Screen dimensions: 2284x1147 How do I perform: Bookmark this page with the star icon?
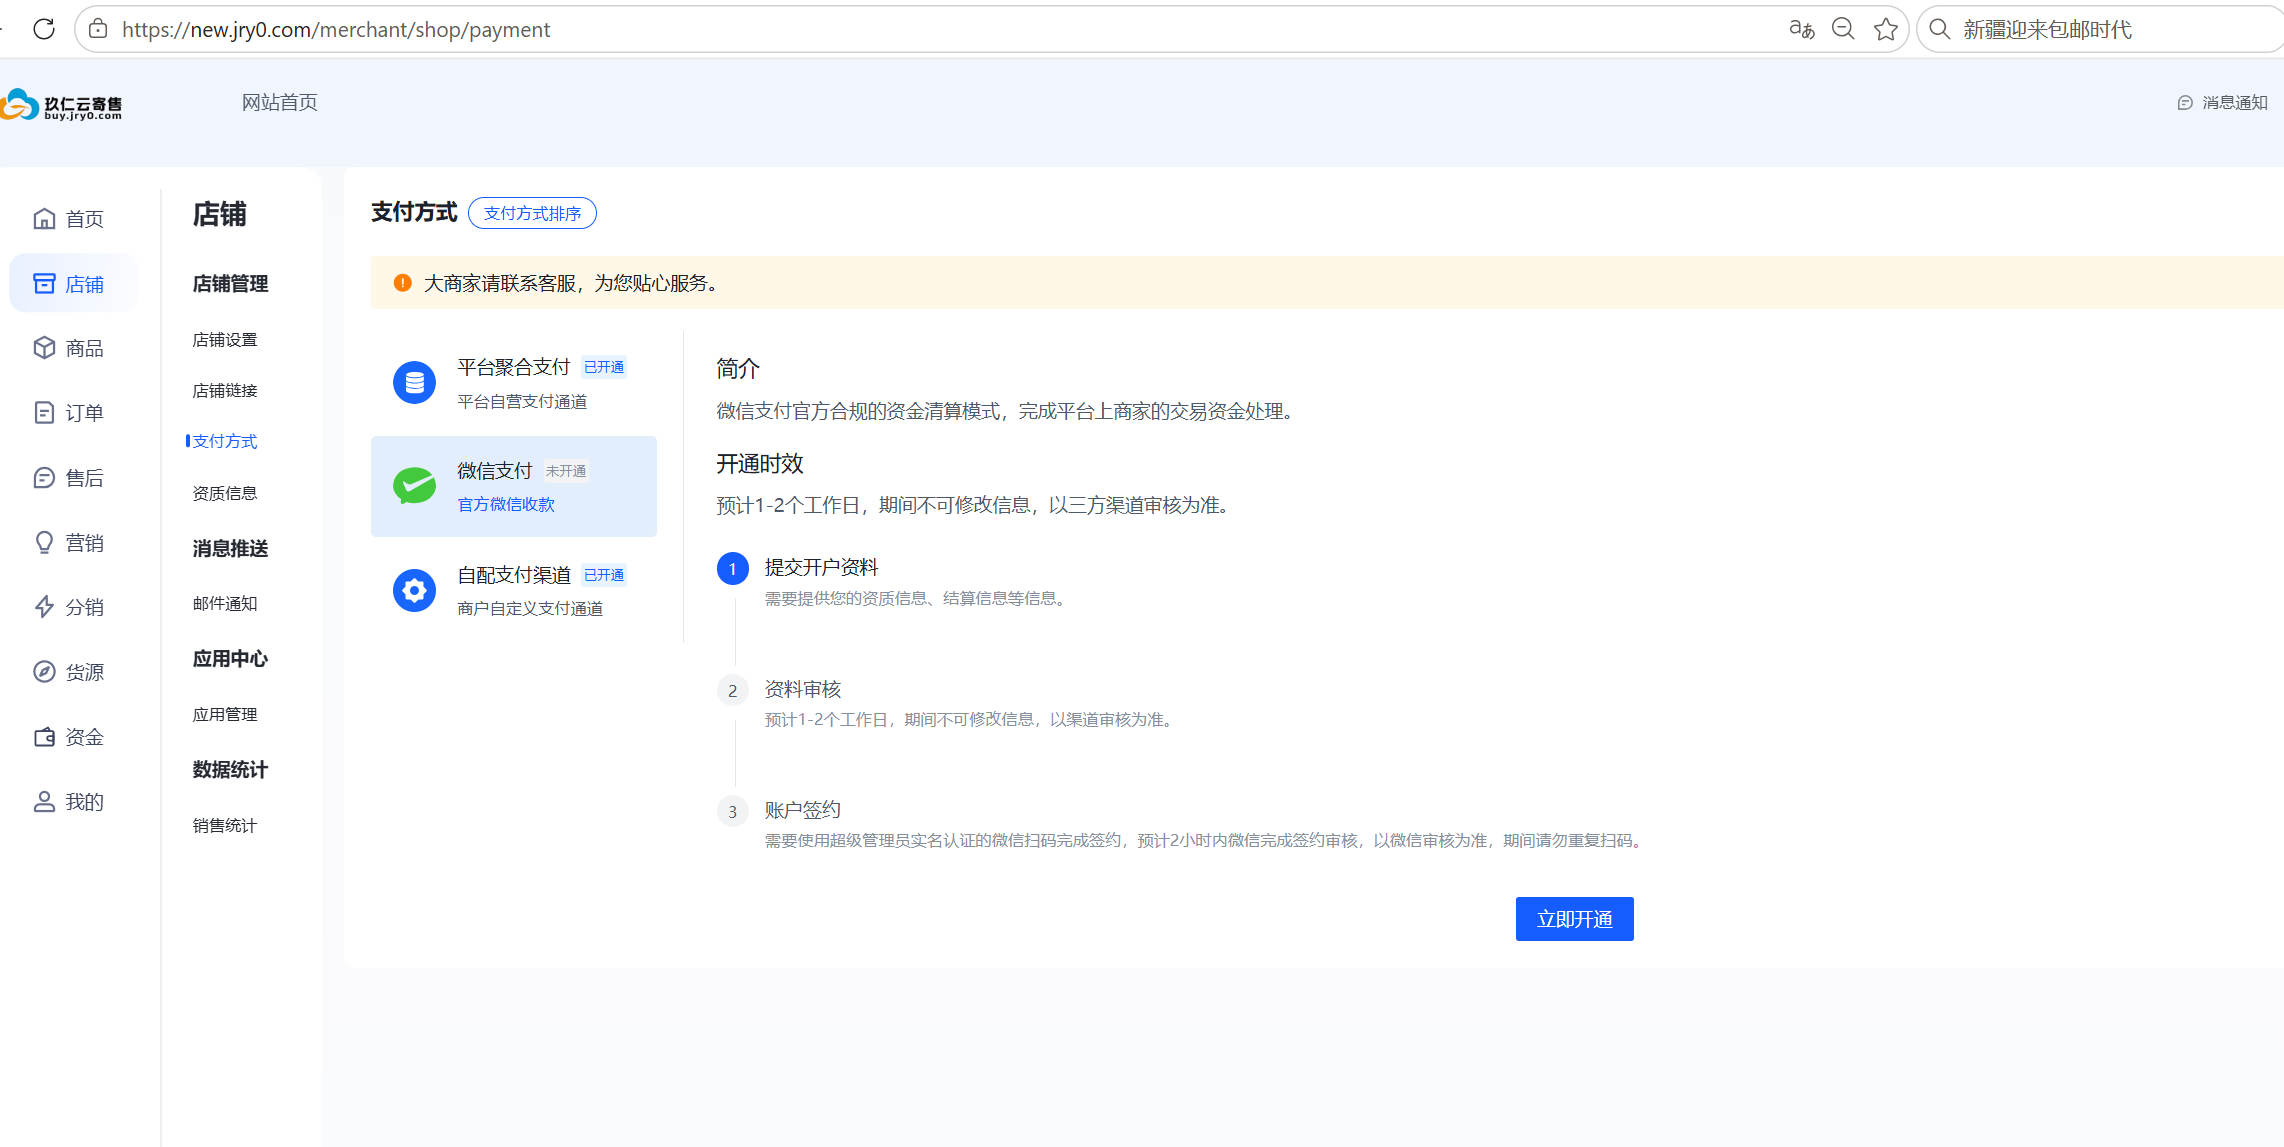[x=1886, y=29]
